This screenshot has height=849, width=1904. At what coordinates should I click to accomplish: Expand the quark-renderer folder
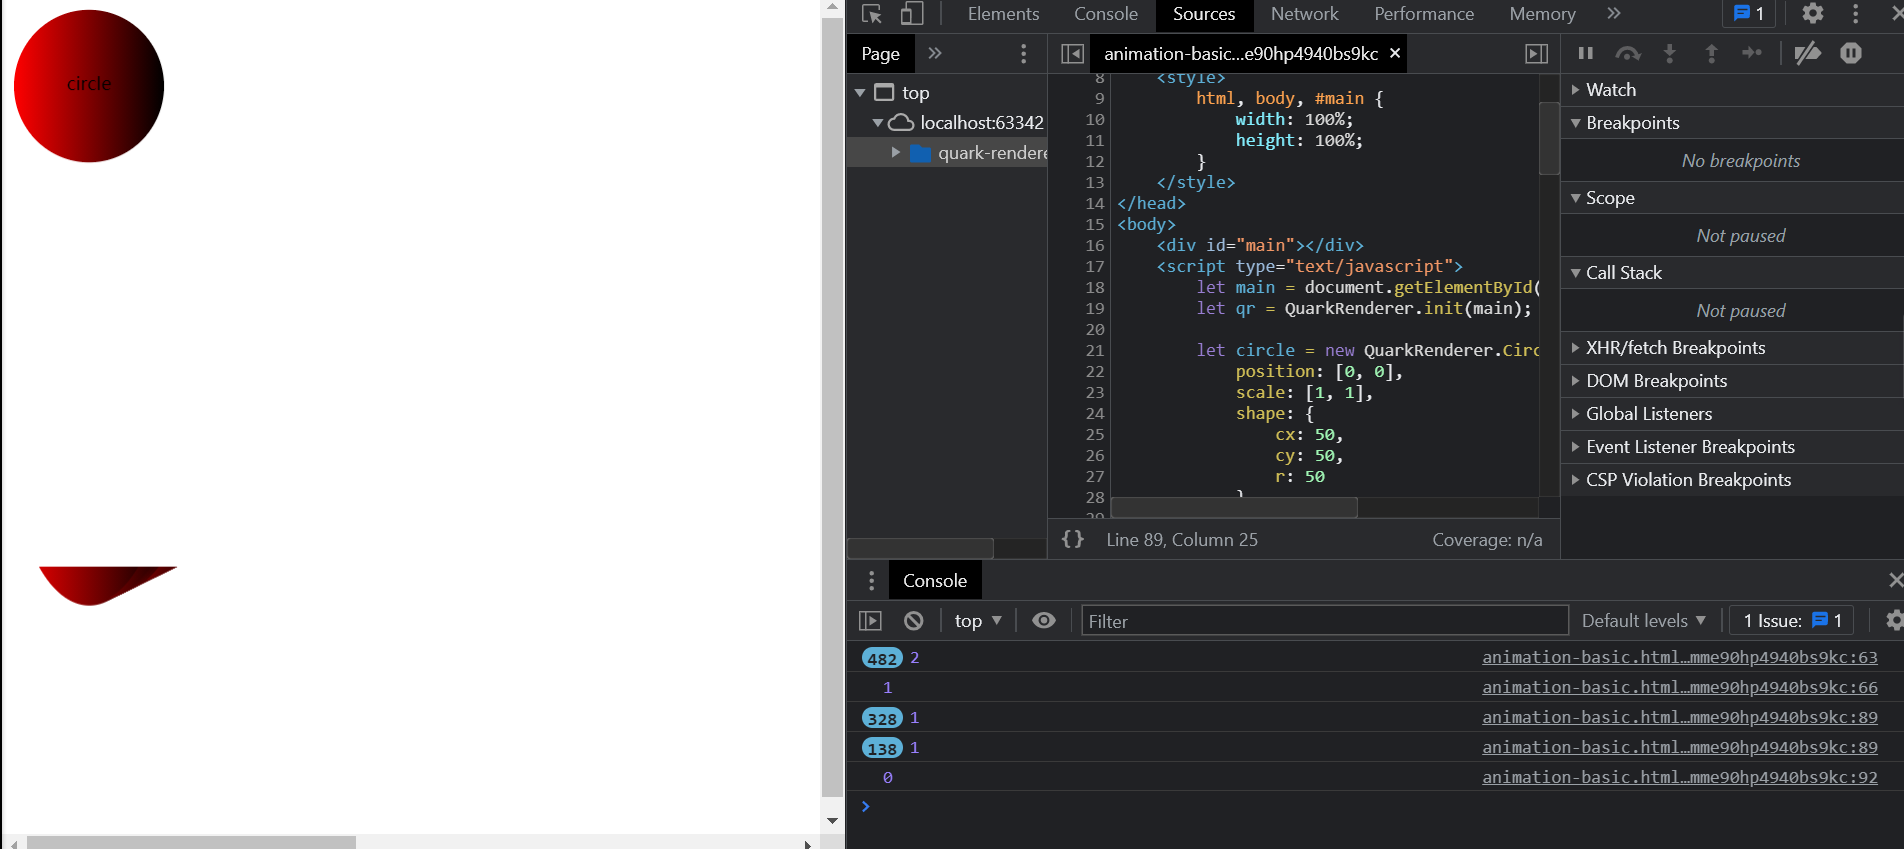point(896,153)
